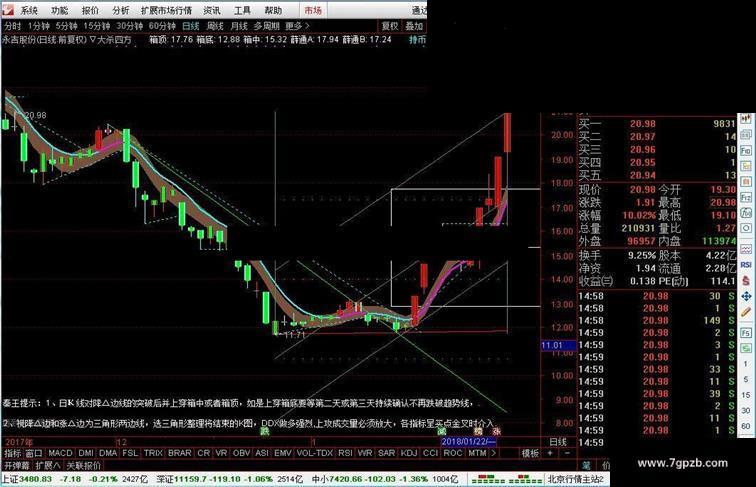756x487 pixels.
Task: Select the 月线 monthly period
Action: pos(239,26)
